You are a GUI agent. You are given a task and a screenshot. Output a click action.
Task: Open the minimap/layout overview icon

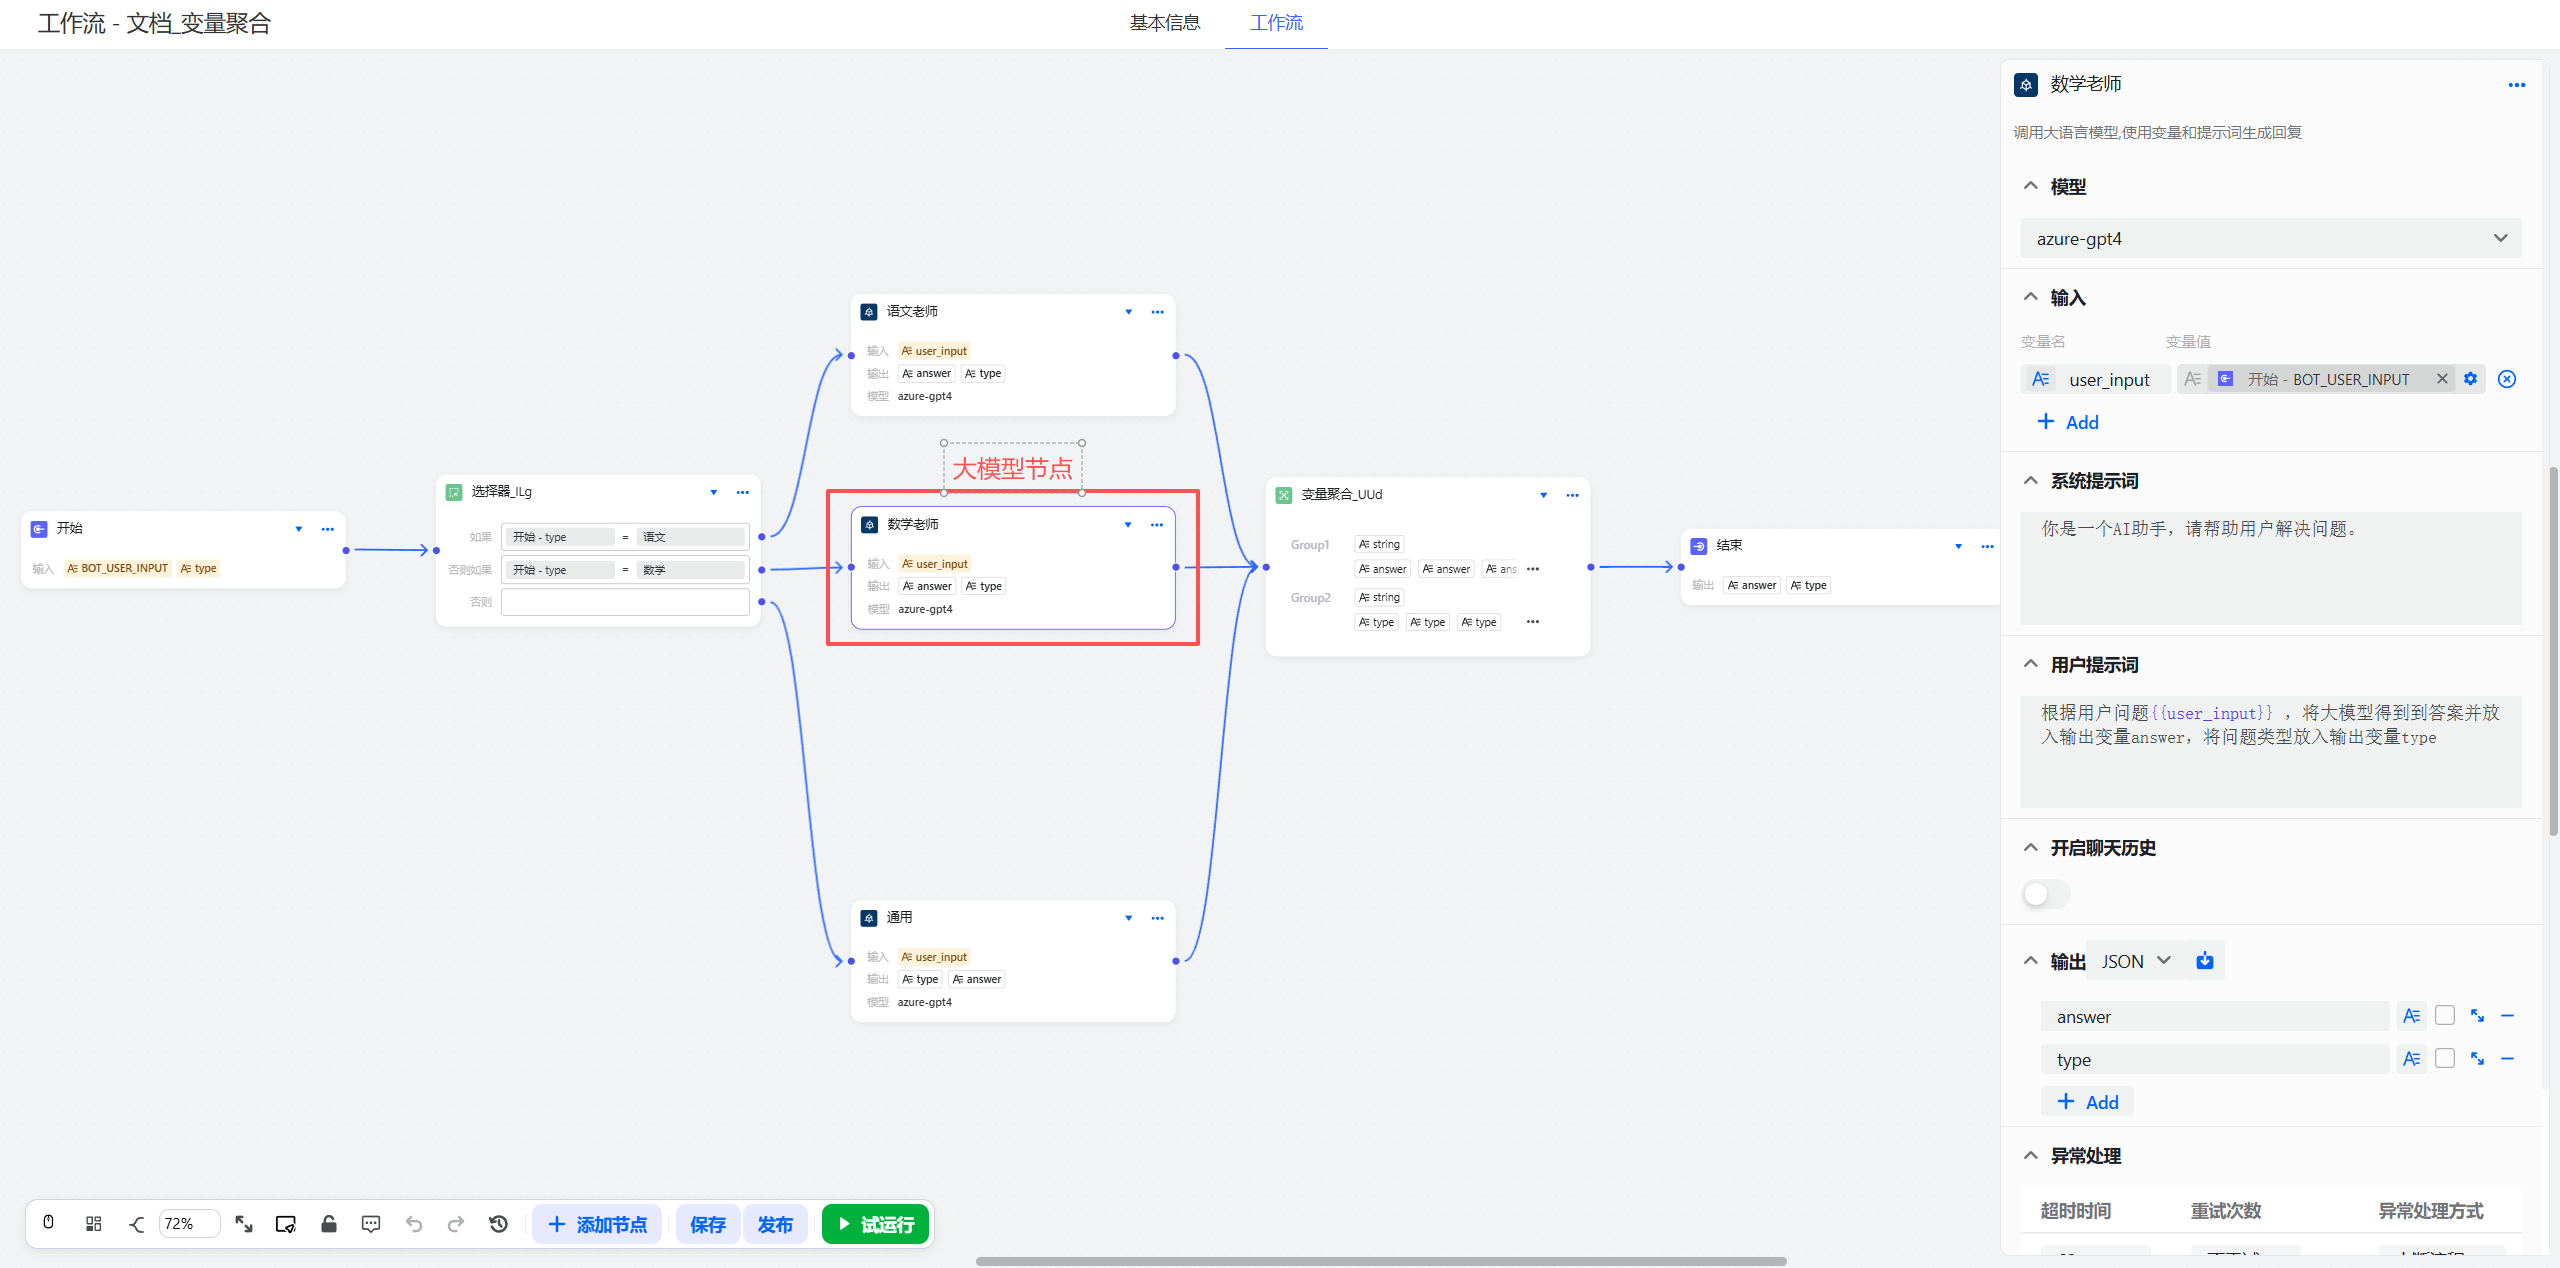pos(93,1223)
